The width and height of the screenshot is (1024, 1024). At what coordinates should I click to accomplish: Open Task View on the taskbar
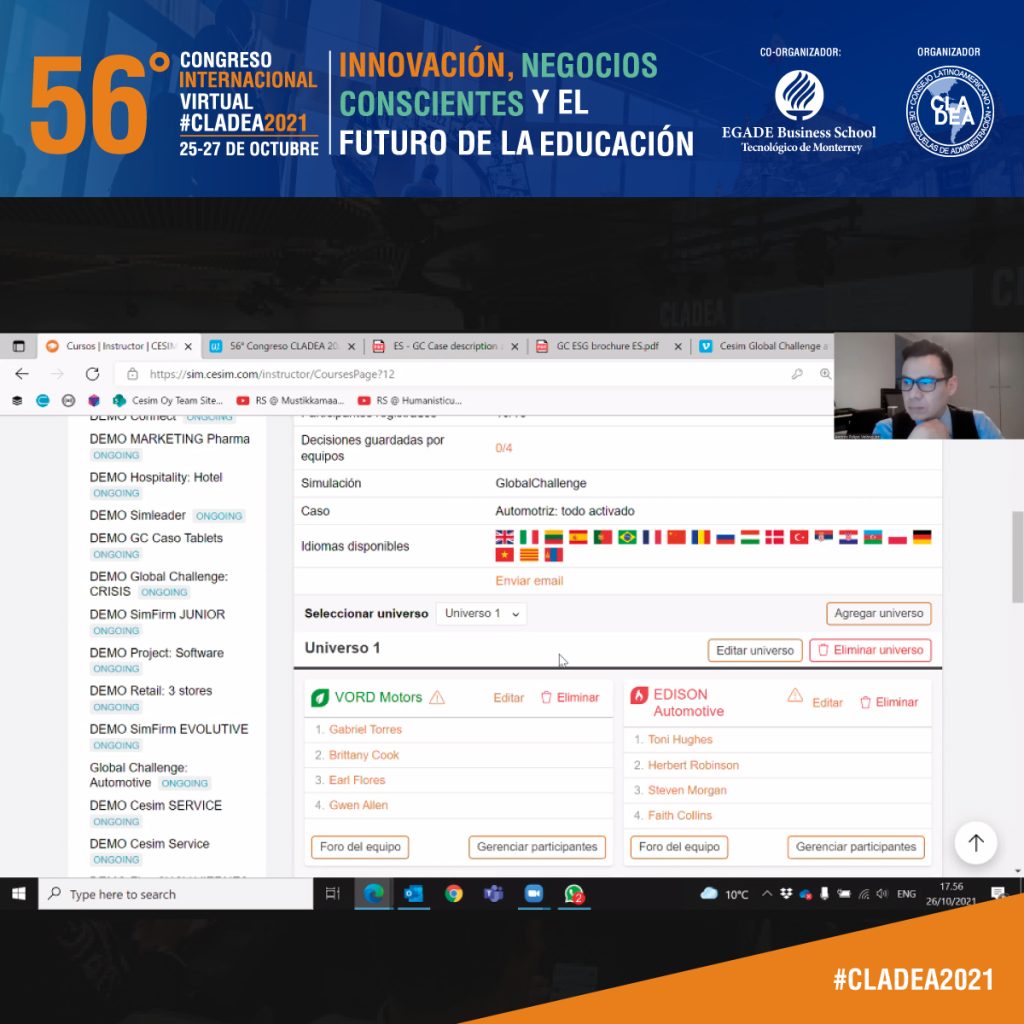(332, 893)
